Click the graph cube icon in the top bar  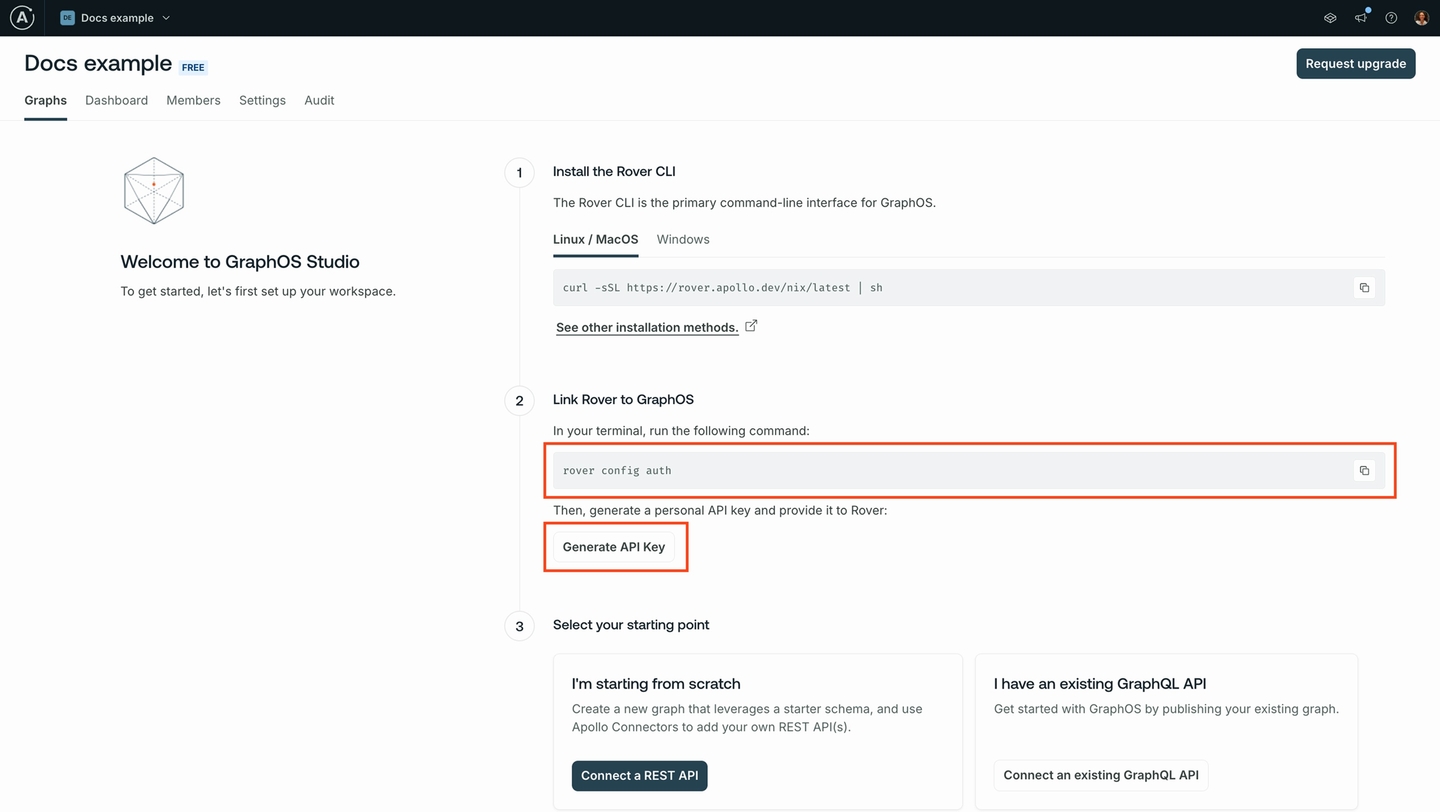point(1329,17)
